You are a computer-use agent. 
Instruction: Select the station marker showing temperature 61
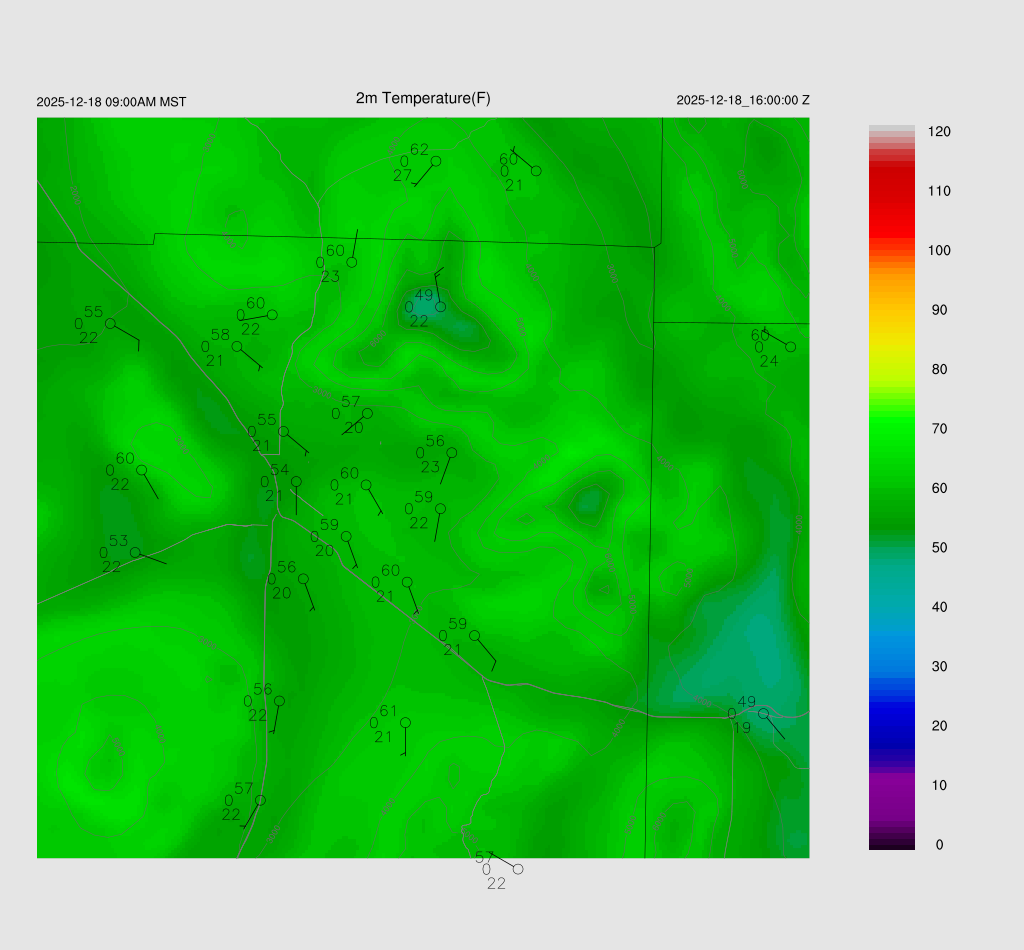[x=405, y=722]
